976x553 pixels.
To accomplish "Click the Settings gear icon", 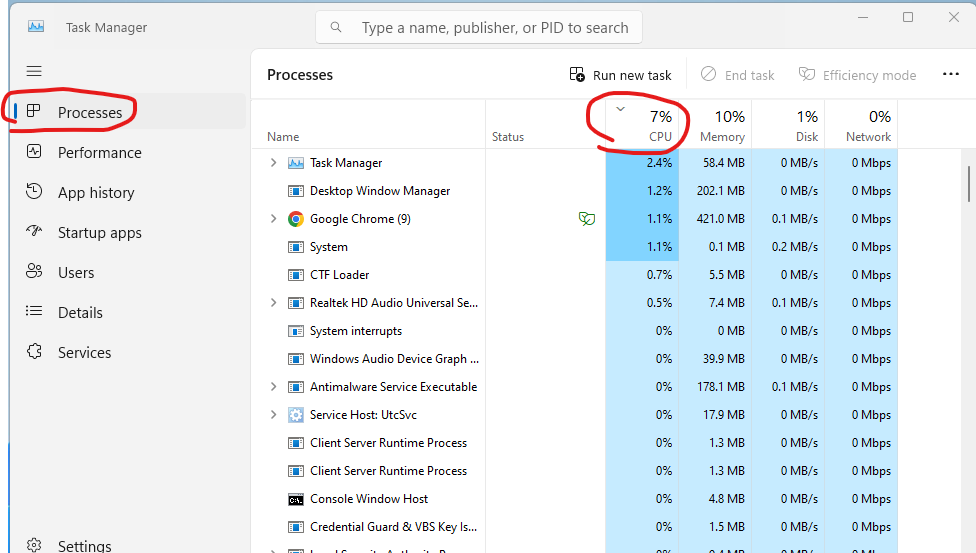I will tap(34, 545).
